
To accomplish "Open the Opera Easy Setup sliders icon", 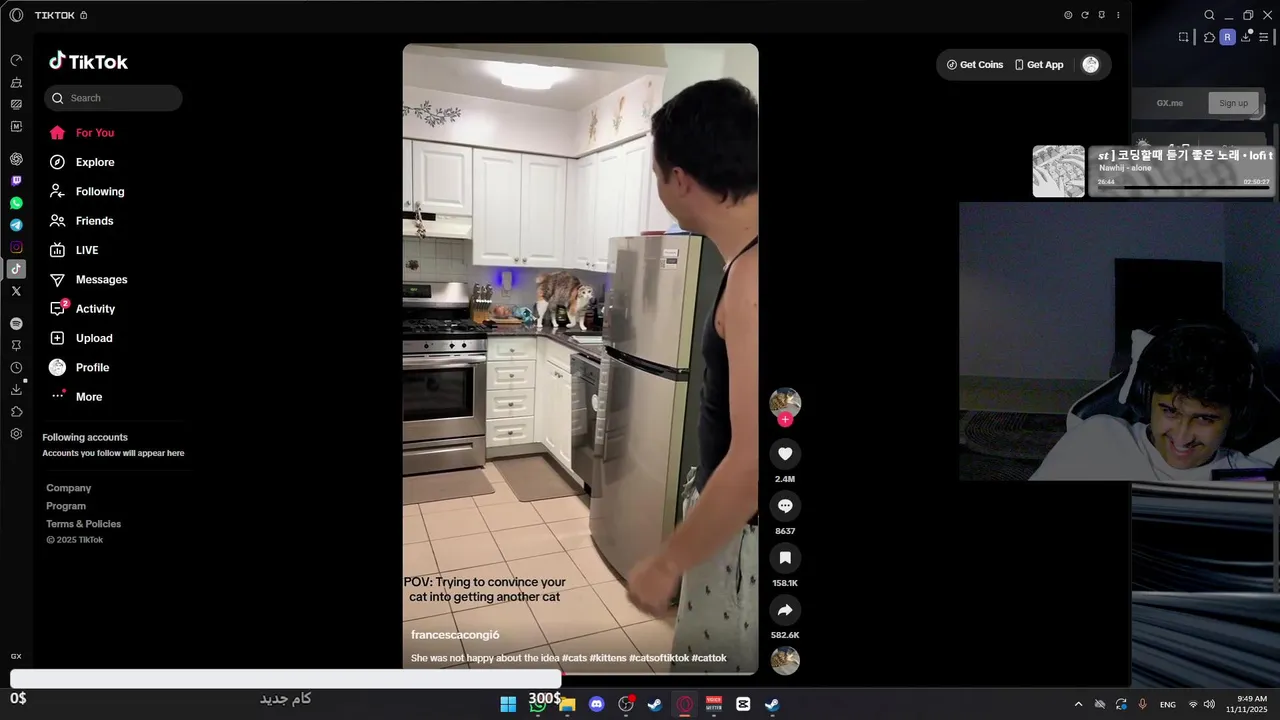I will 1264,37.
